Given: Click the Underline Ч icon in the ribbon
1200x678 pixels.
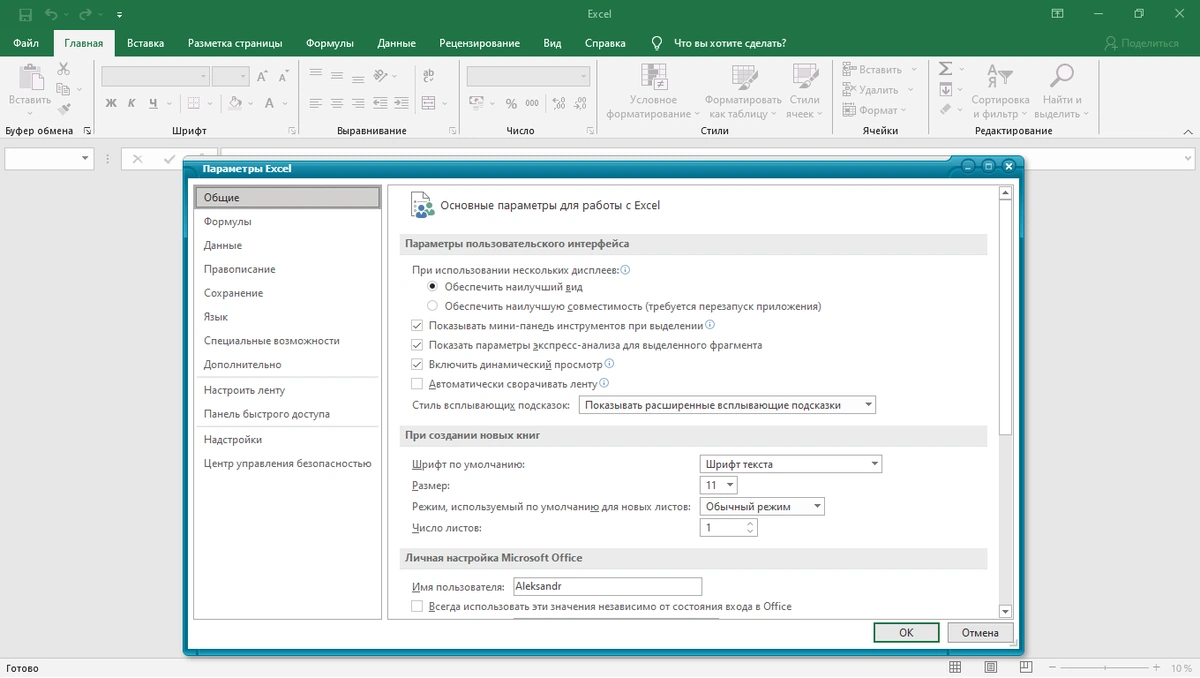Looking at the screenshot, I should [x=153, y=103].
